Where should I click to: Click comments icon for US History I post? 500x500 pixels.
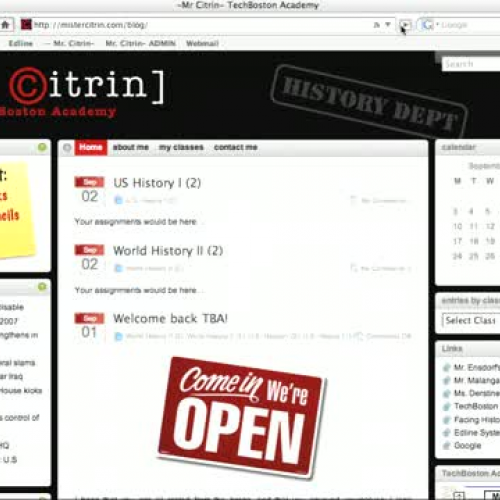[x=353, y=200]
